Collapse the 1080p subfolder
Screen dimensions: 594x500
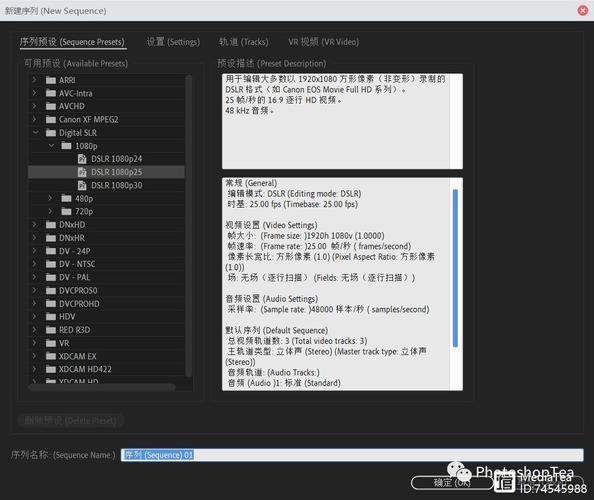[51, 145]
